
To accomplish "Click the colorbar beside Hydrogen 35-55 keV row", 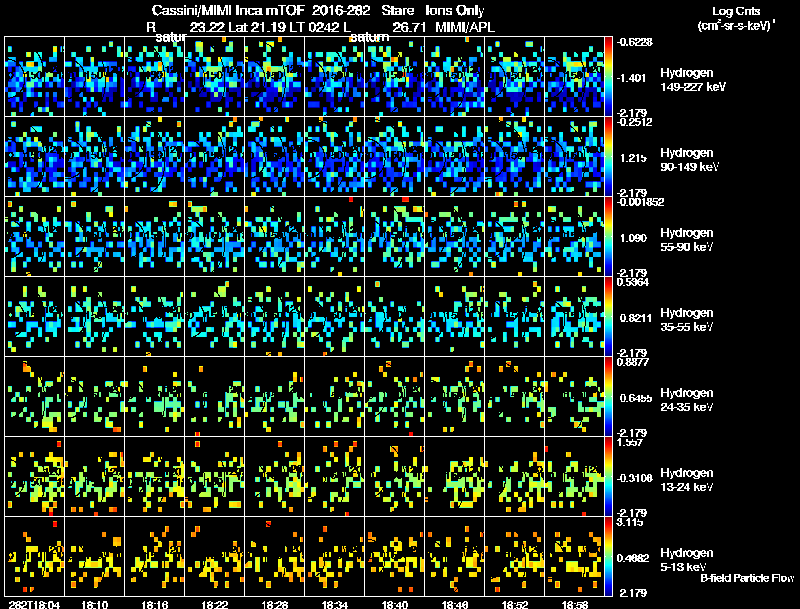I will click(x=608, y=317).
